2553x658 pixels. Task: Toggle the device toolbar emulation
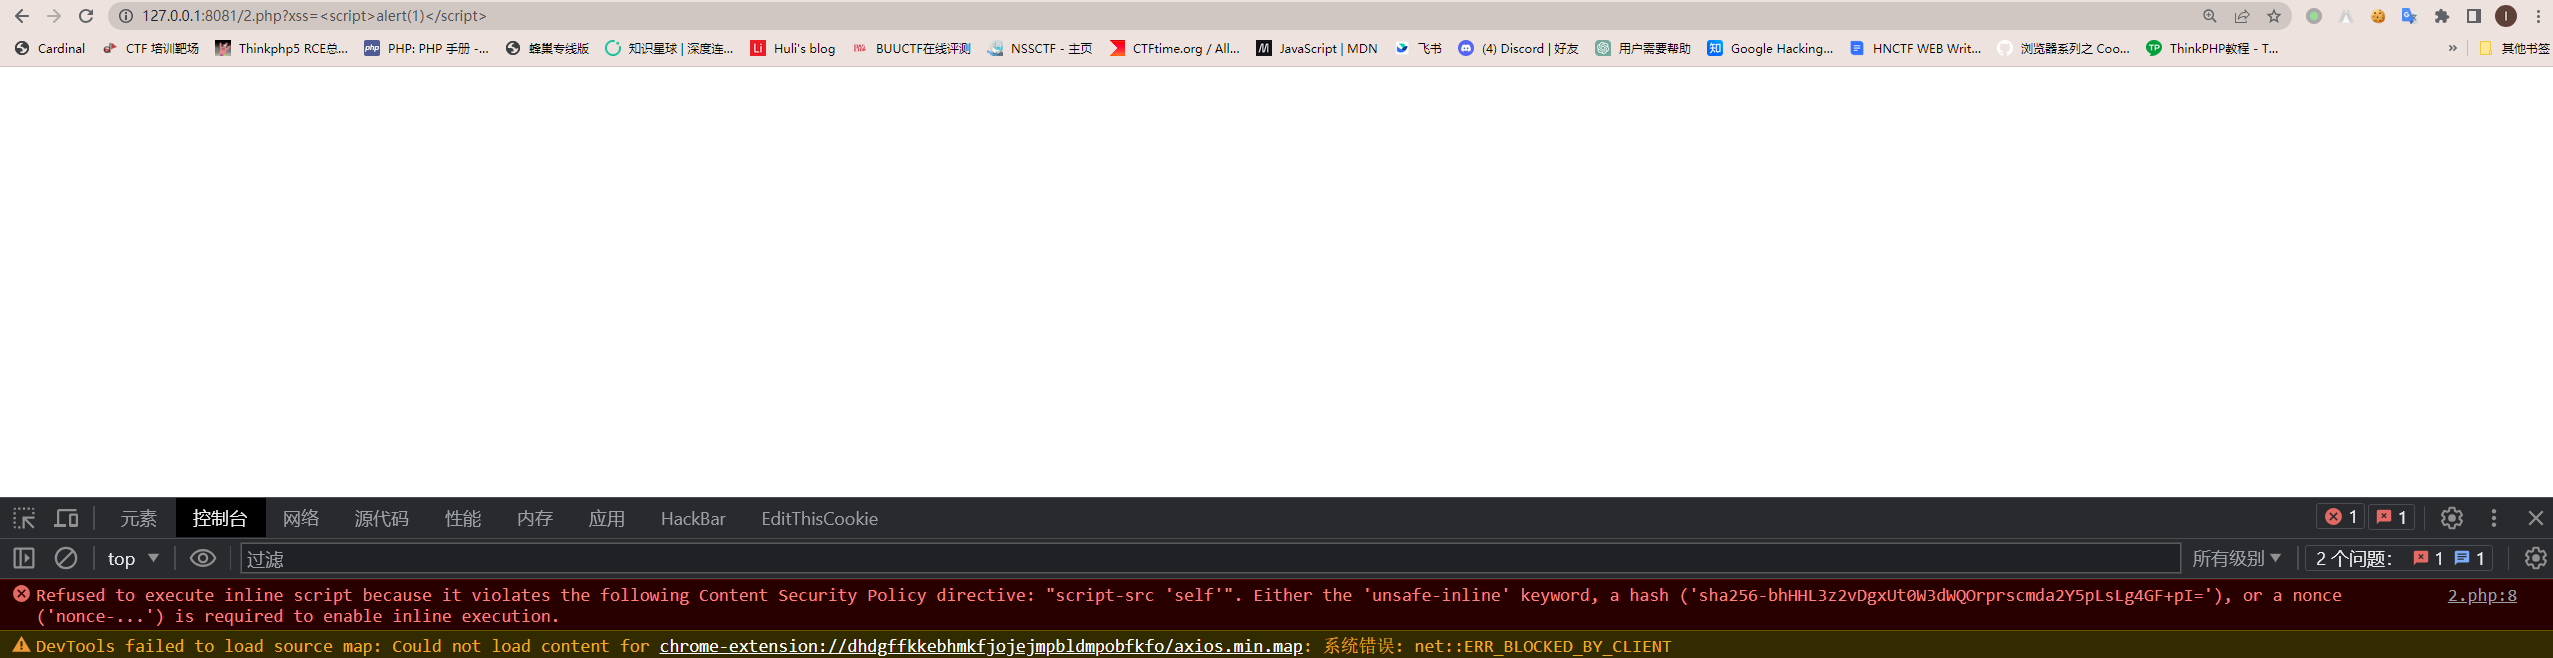click(x=66, y=518)
